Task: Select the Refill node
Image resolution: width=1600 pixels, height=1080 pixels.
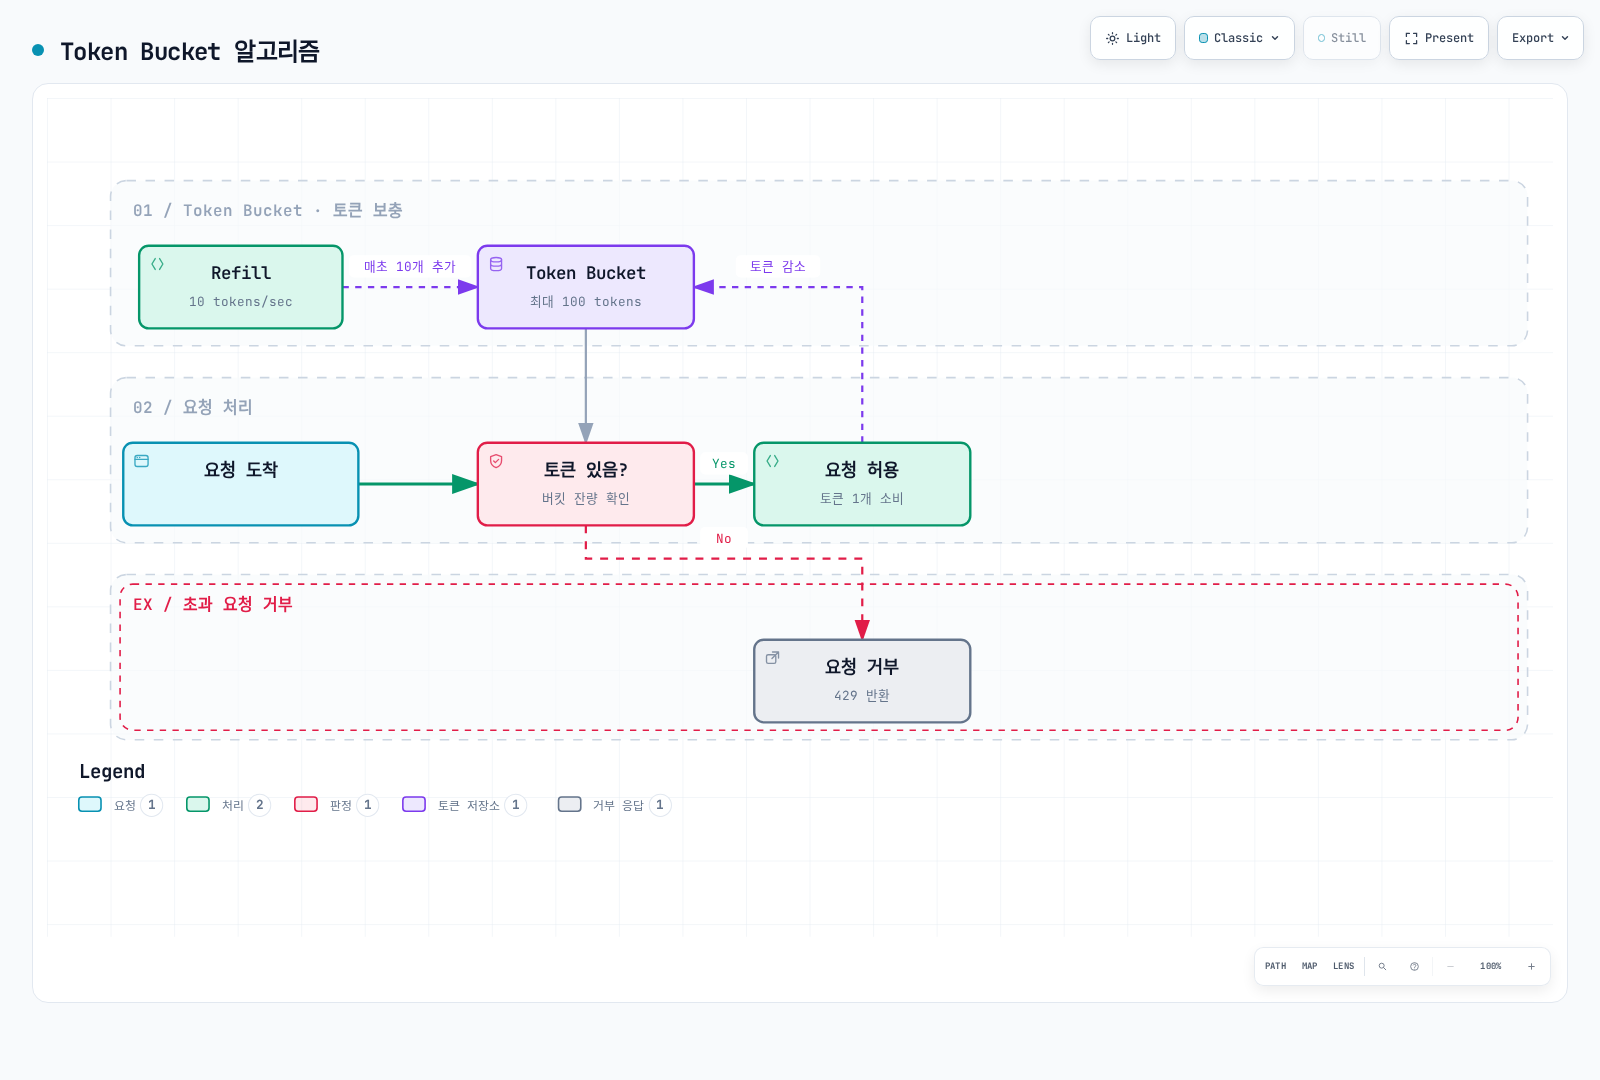Action: pyautogui.click(x=241, y=287)
